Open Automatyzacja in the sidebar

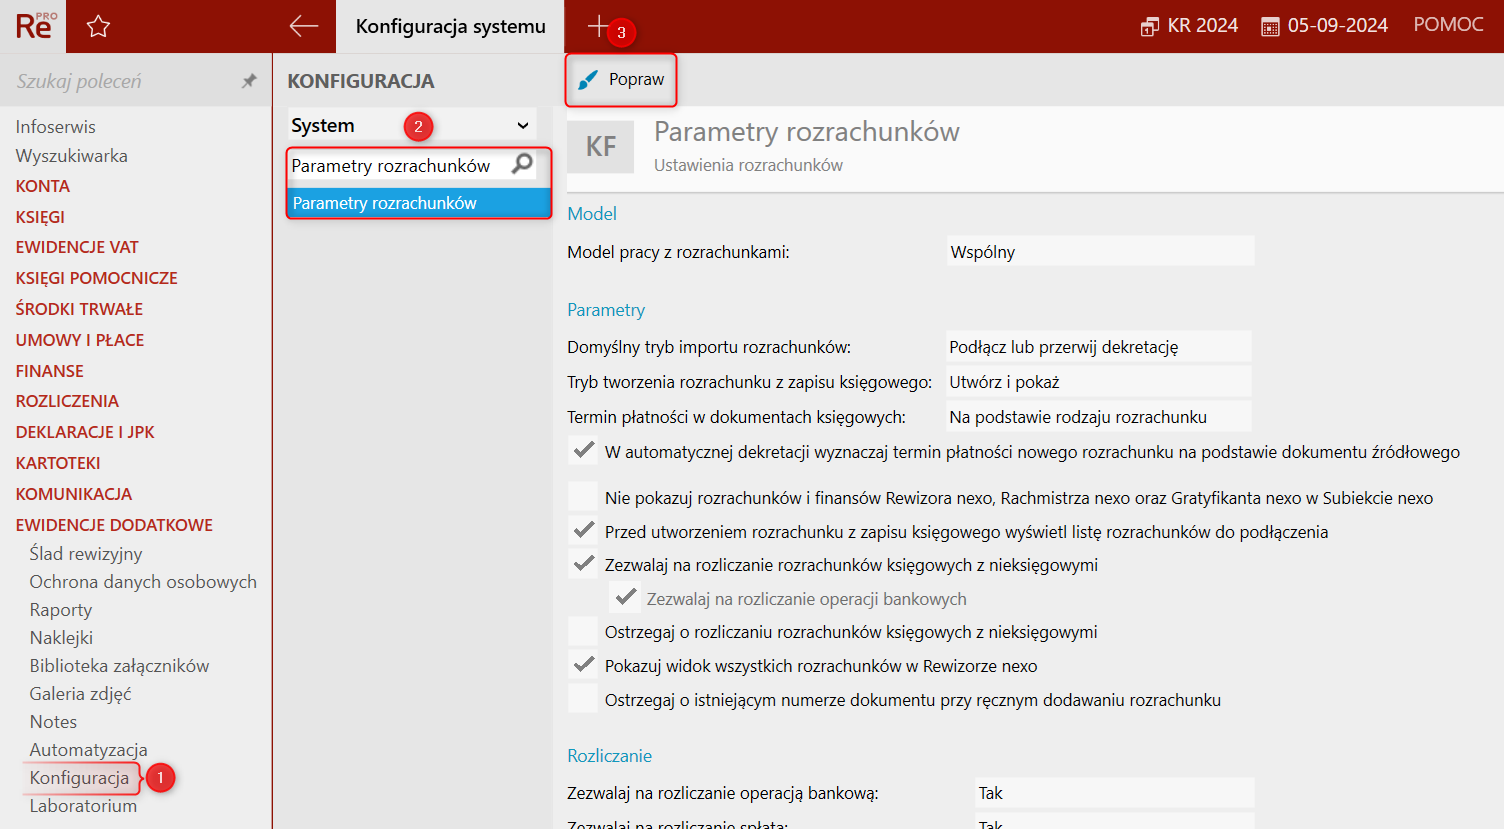pyautogui.click(x=88, y=750)
